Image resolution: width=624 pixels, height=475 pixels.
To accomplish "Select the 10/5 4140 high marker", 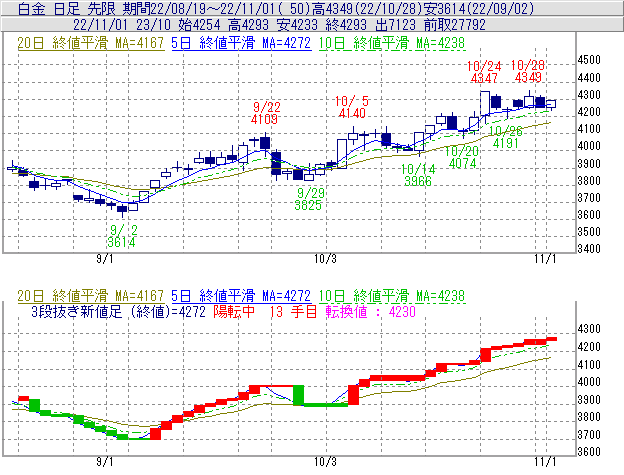I will pyautogui.click(x=352, y=107).
